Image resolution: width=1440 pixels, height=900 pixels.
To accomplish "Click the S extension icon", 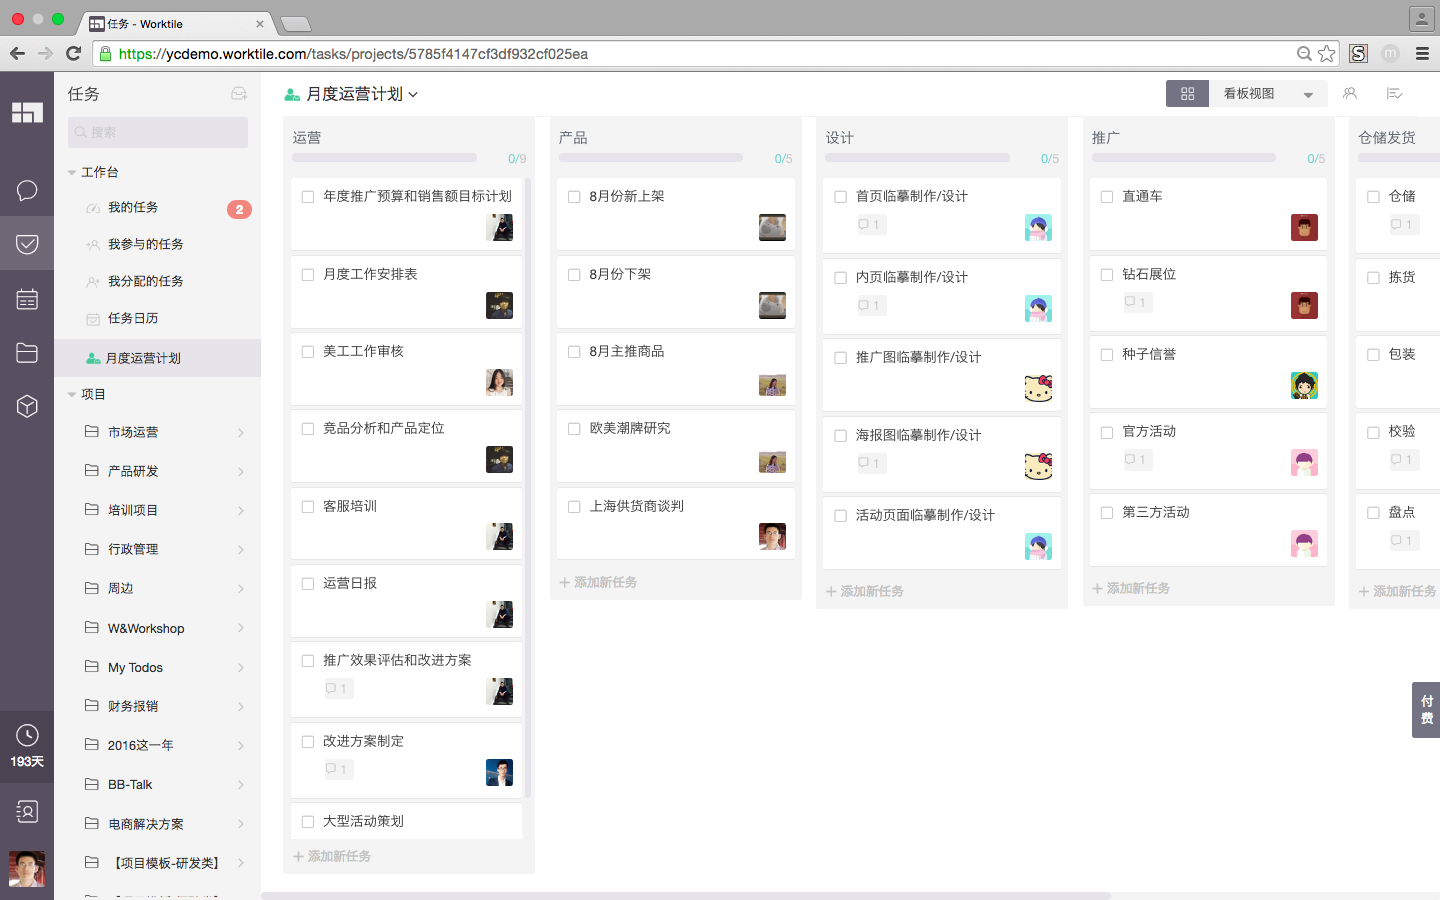I will click(1358, 53).
